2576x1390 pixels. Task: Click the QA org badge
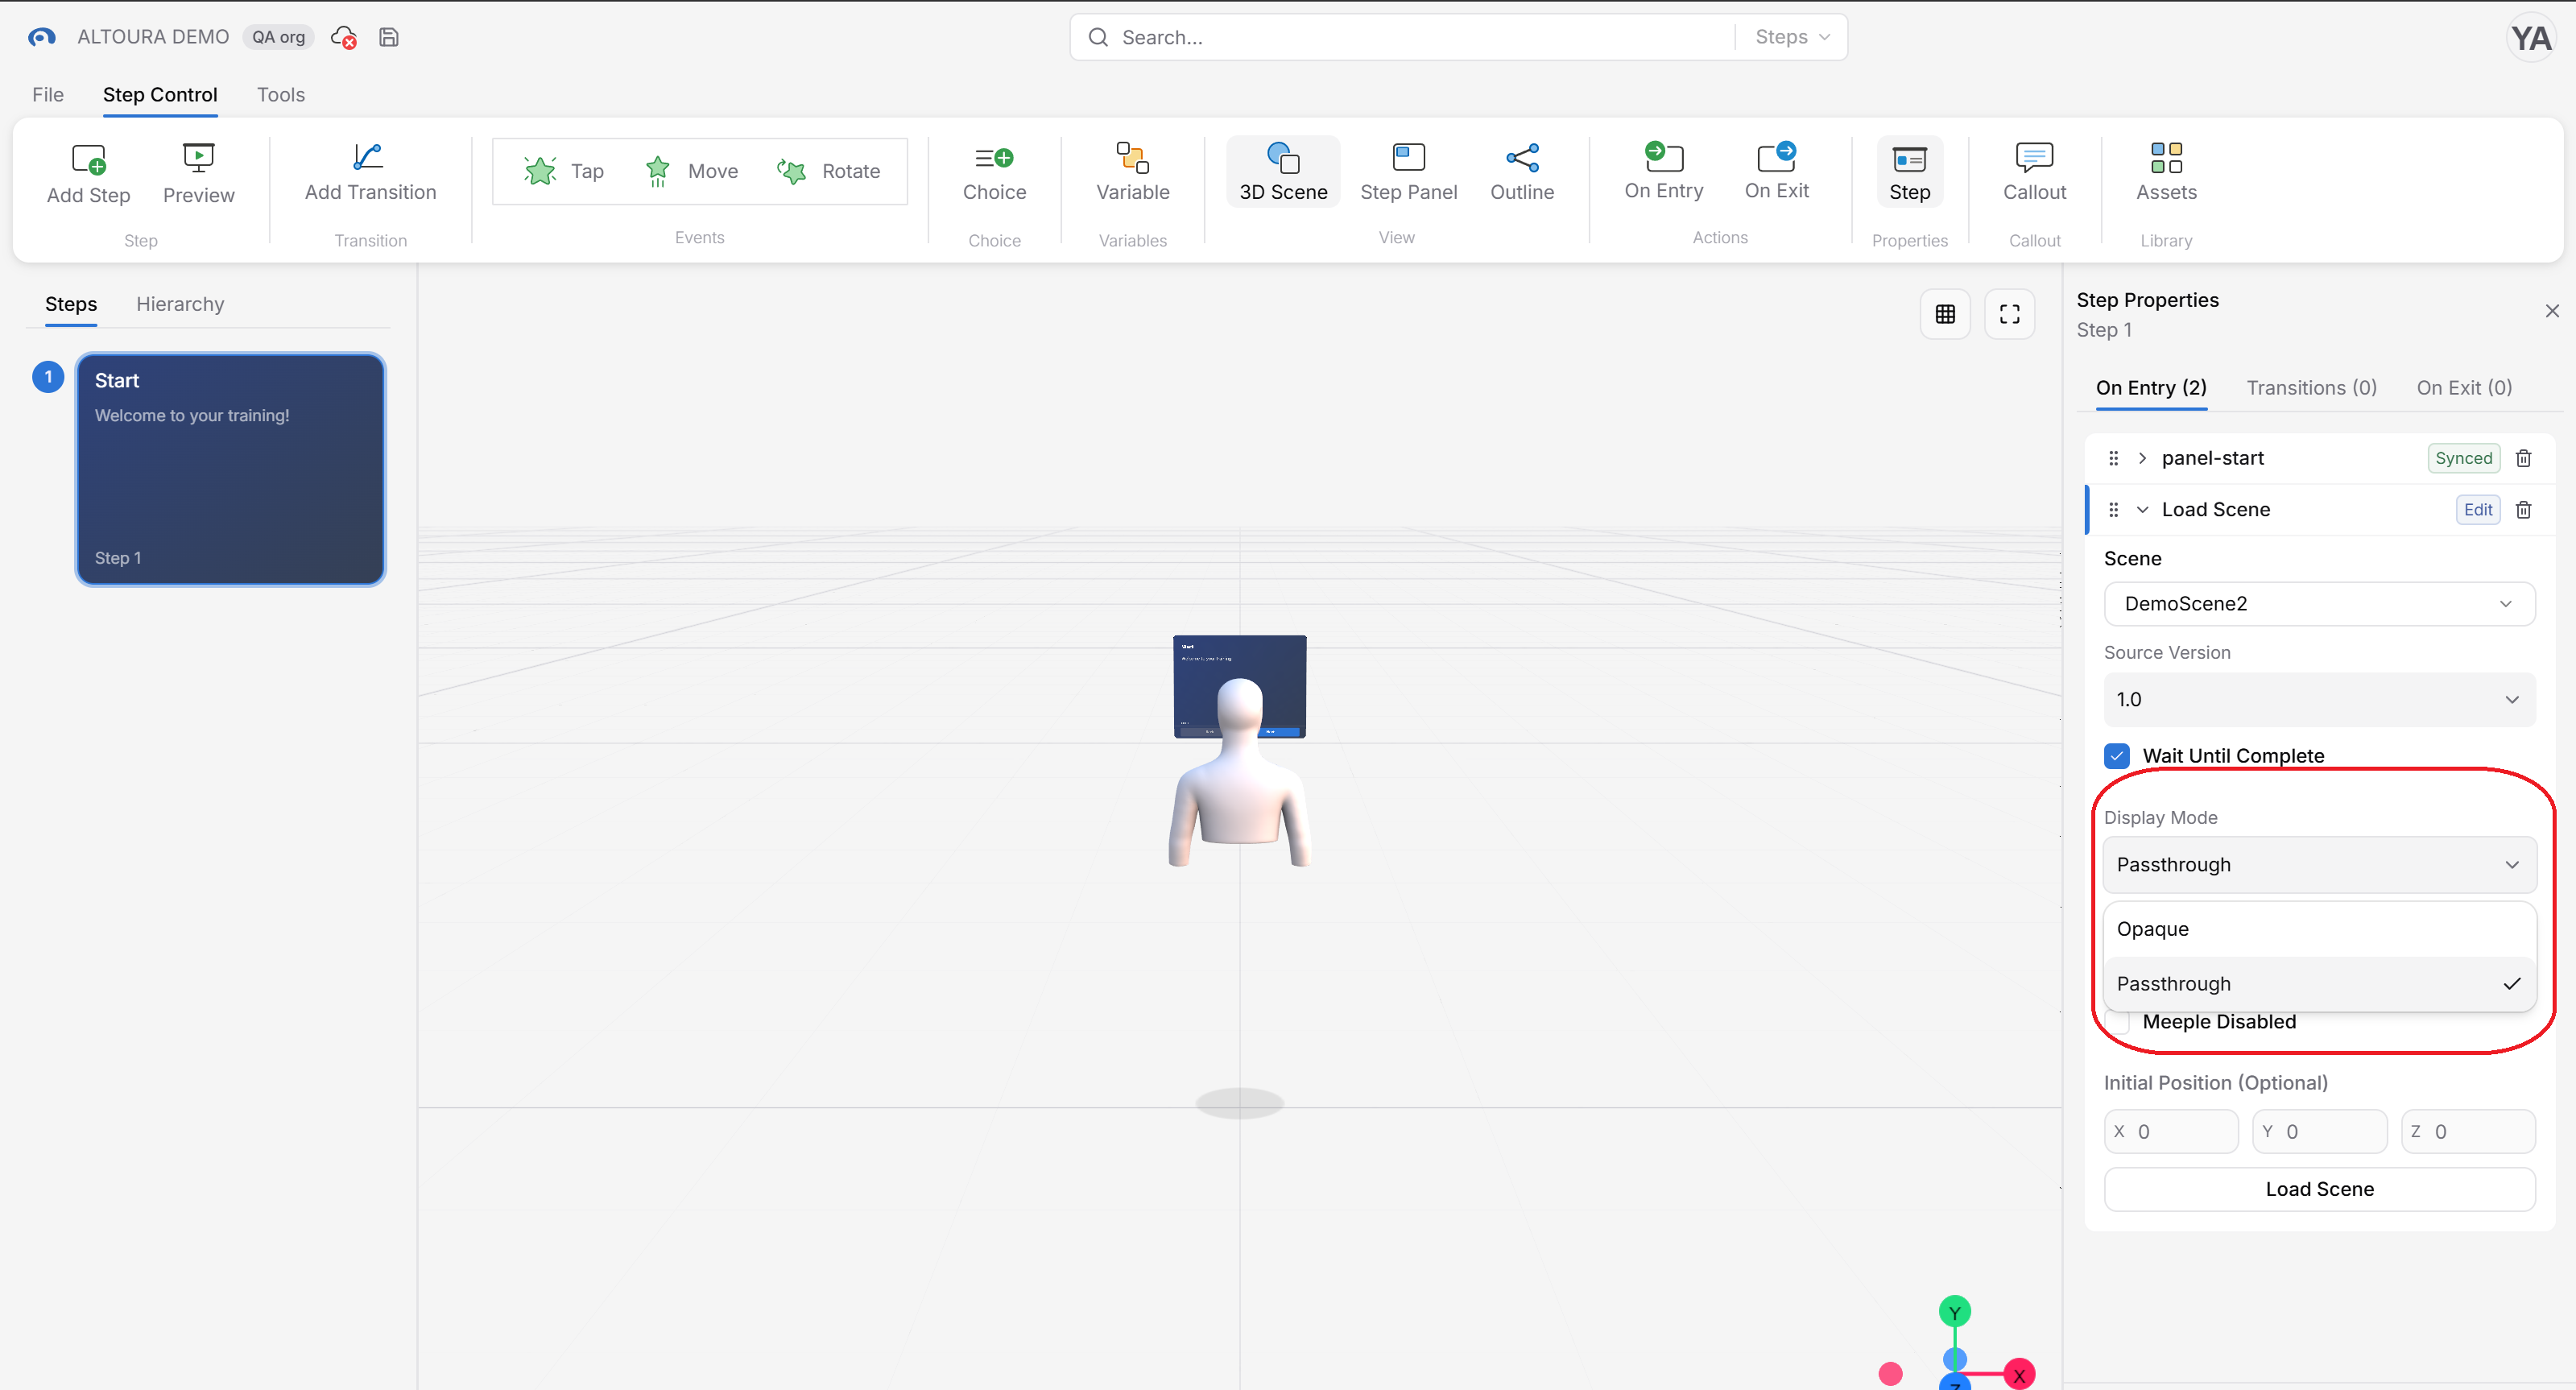[278, 37]
